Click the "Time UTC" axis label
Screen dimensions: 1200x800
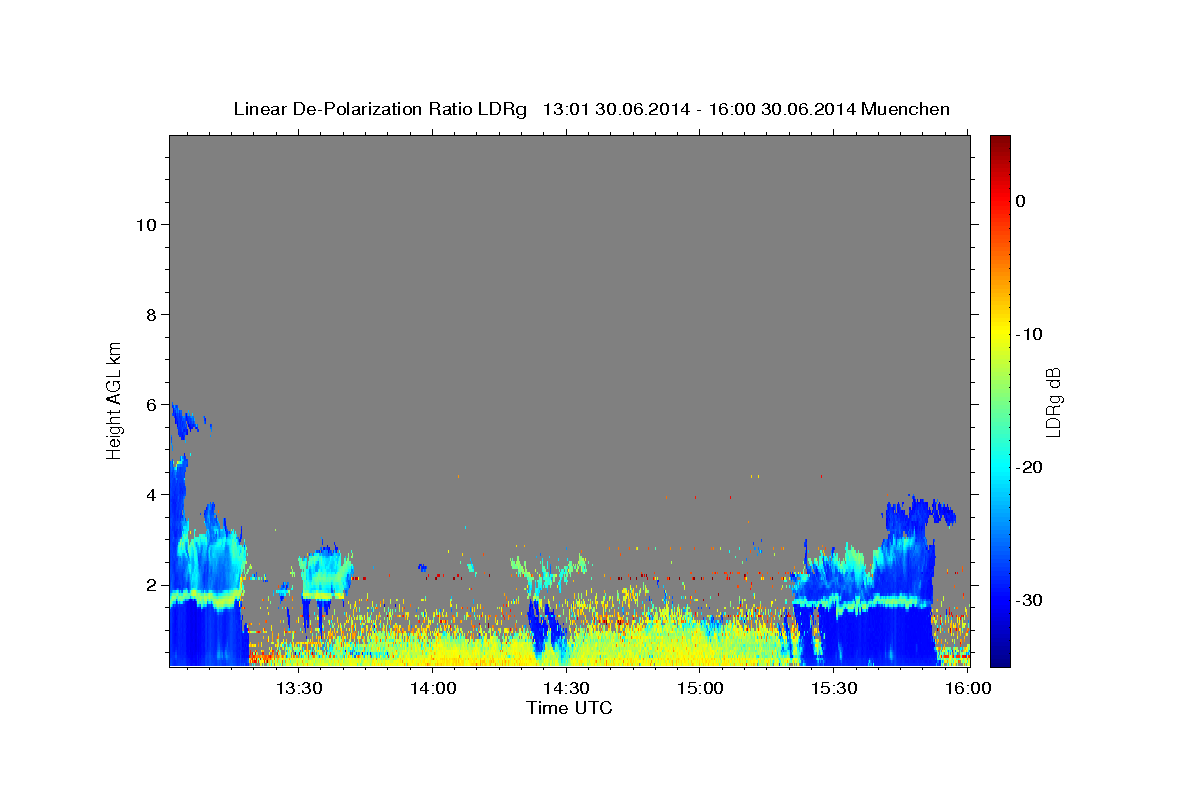[569, 708]
